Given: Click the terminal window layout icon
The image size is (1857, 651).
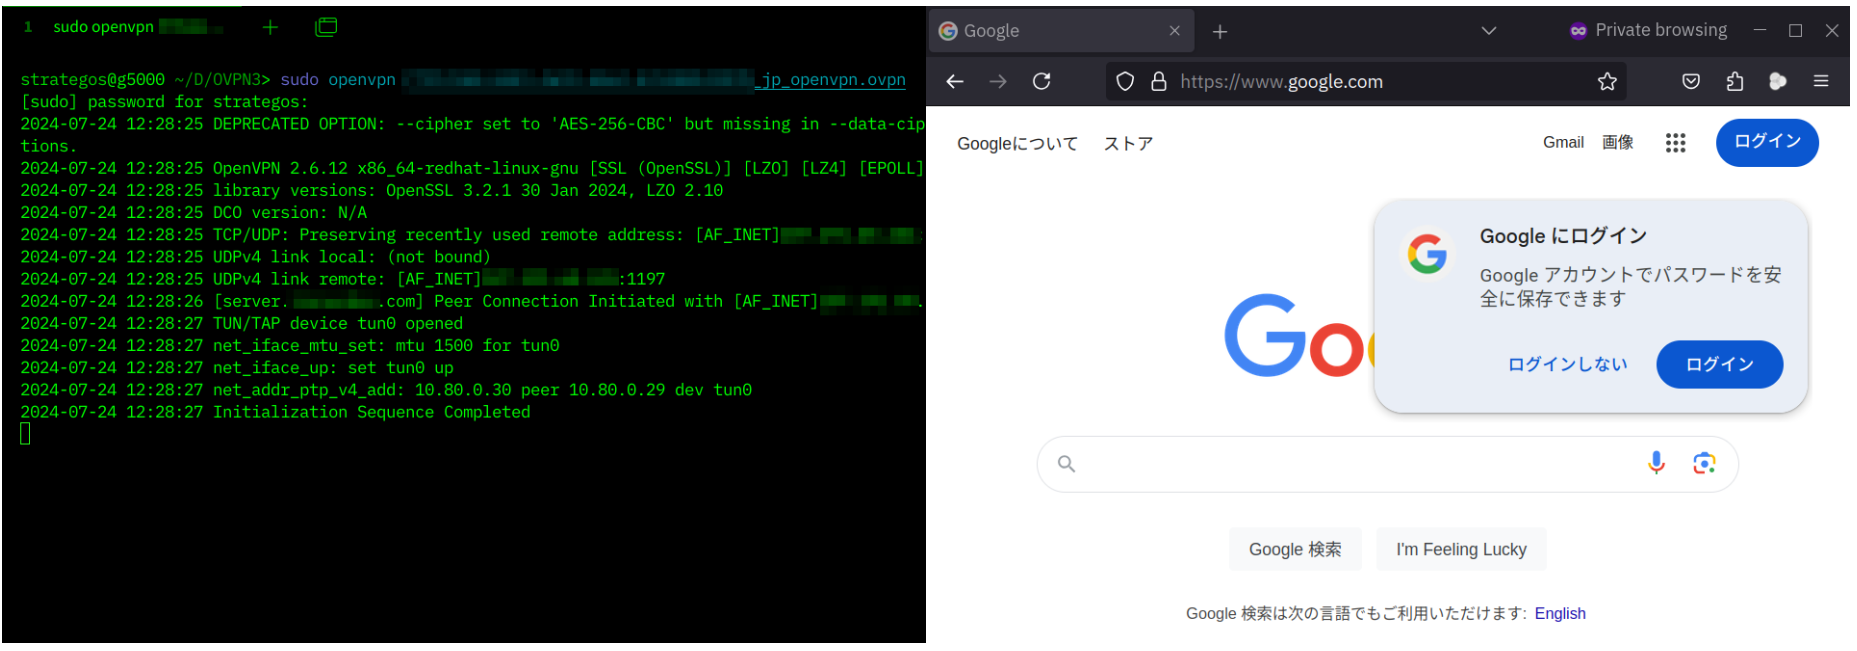Looking at the screenshot, I should click(x=326, y=28).
